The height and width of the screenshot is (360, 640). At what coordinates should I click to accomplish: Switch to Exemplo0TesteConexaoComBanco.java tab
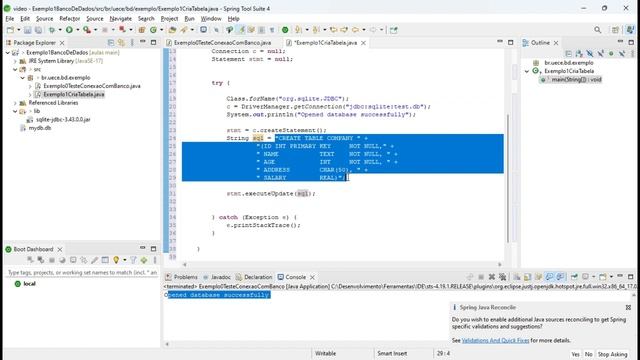(222, 42)
